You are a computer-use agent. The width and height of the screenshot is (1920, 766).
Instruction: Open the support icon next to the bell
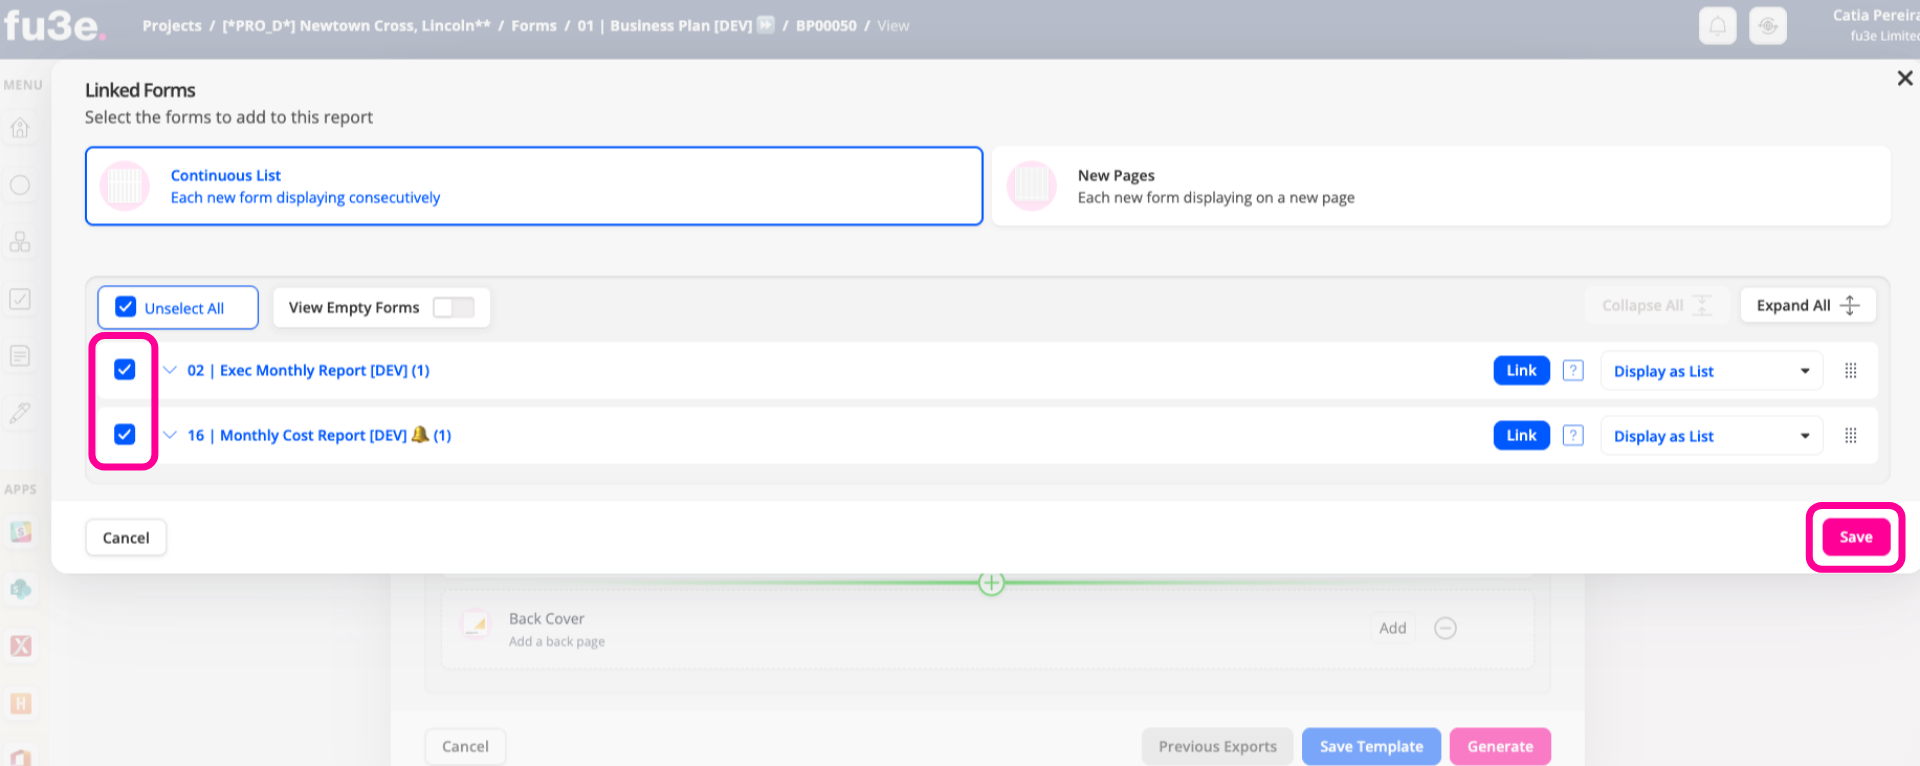coord(1767,26)
